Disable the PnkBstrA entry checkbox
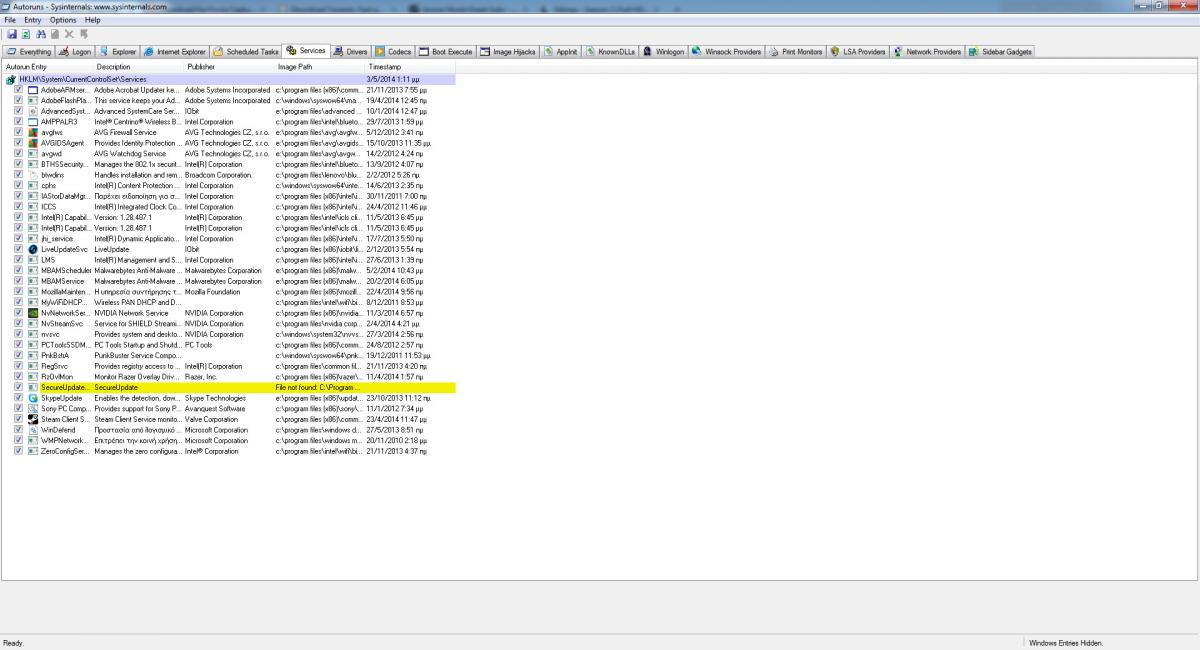This screenshot has width=1200, height=650. pos(19,355)
